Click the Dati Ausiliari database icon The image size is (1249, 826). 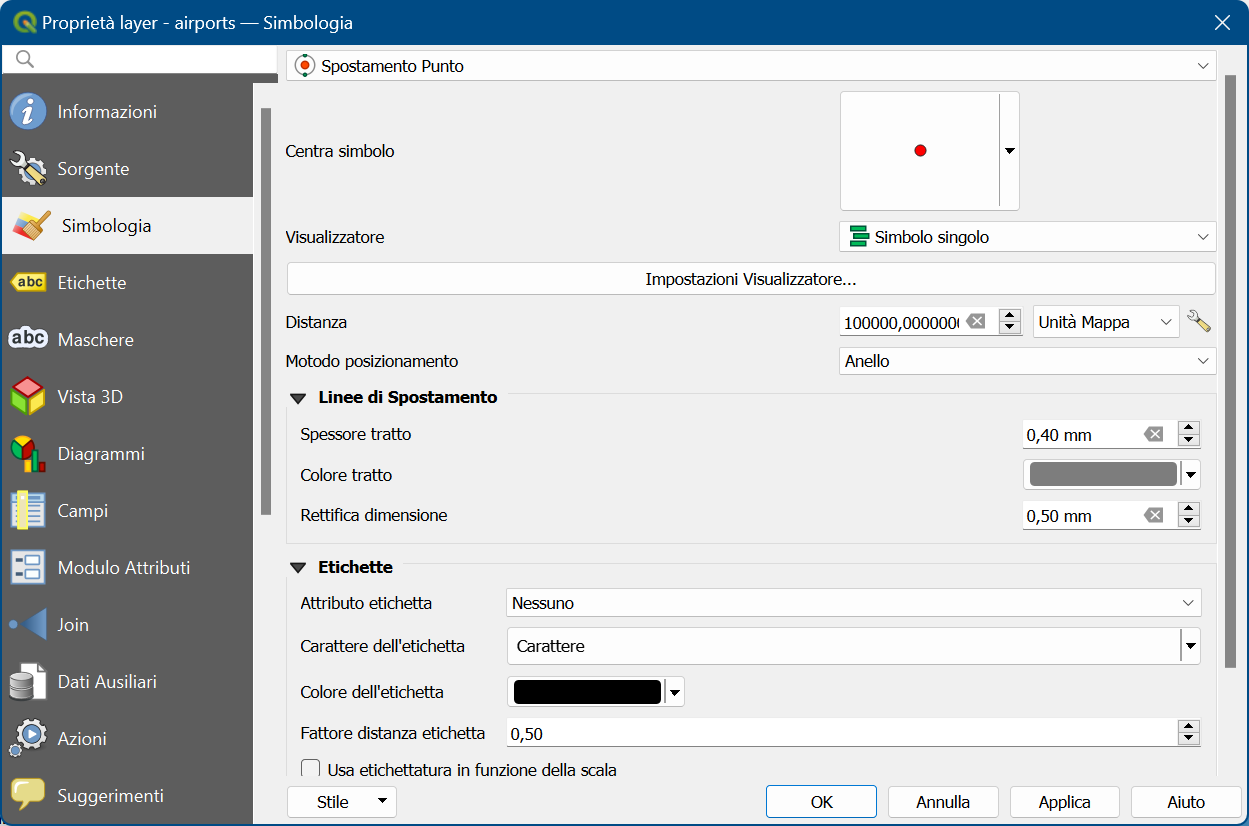[x=28, y=682]
